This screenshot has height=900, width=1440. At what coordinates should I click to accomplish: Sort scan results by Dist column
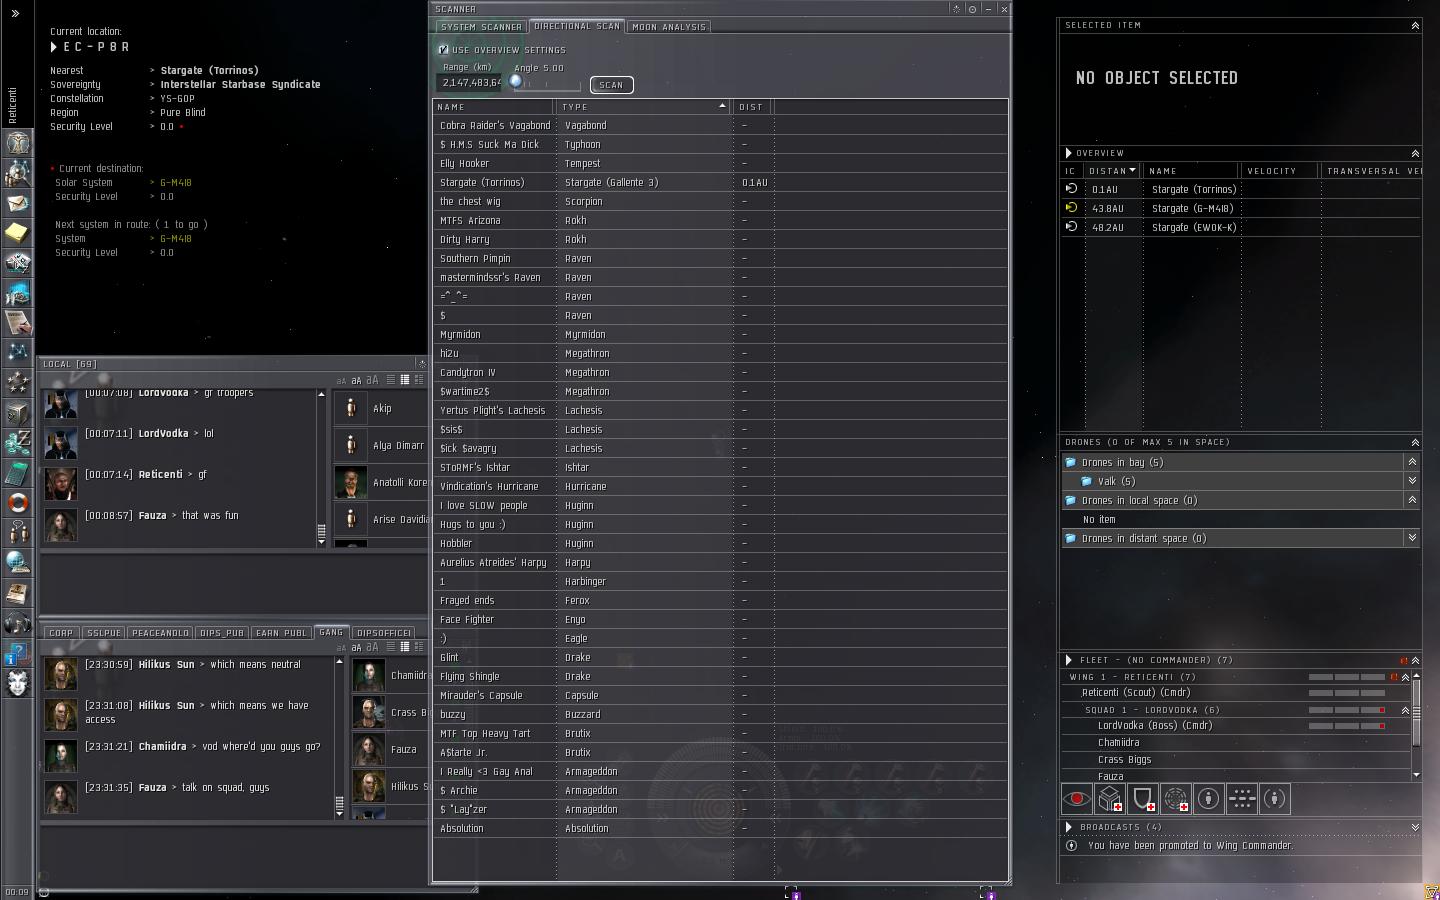click(x=752, y=107)
